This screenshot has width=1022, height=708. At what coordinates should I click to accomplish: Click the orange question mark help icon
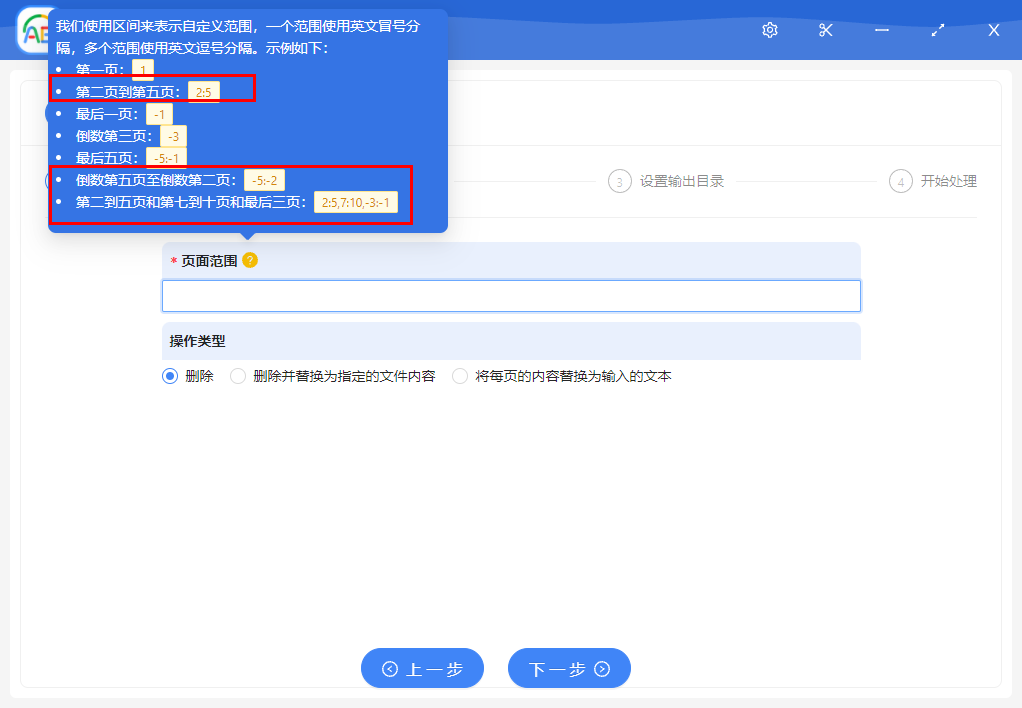248,259
